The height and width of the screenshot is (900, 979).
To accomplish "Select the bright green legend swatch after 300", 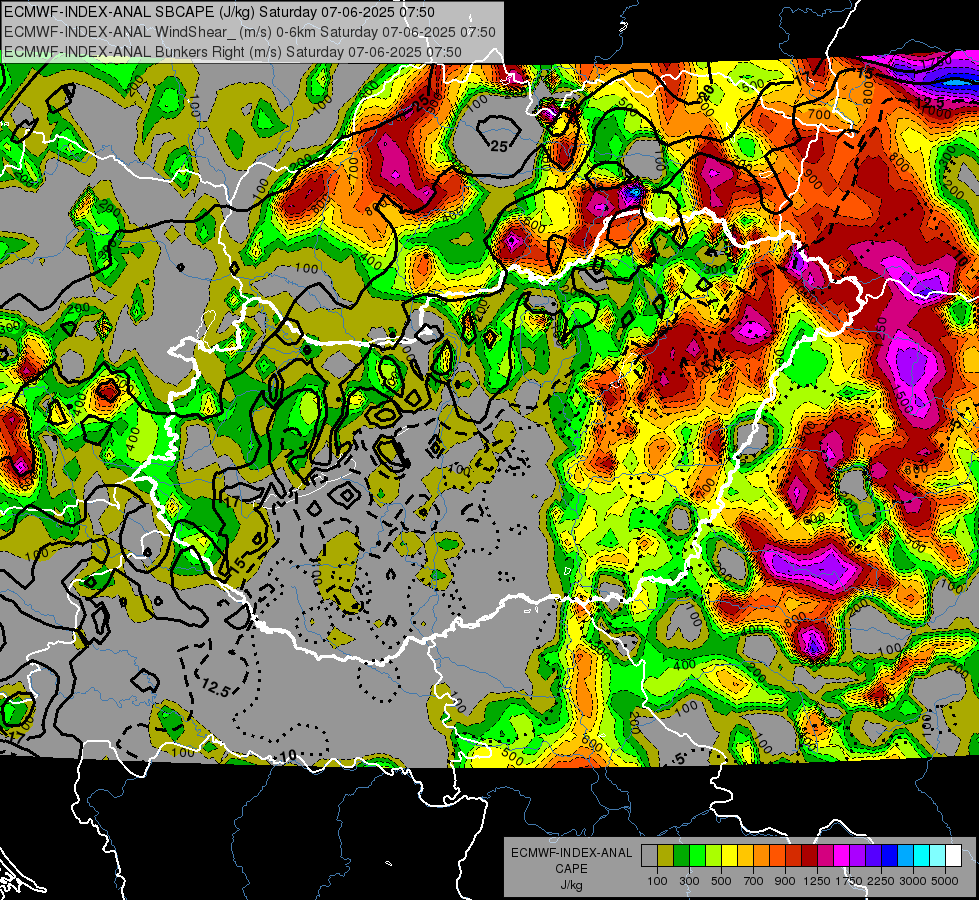I will pyautogui.click(x=697, y=856).
